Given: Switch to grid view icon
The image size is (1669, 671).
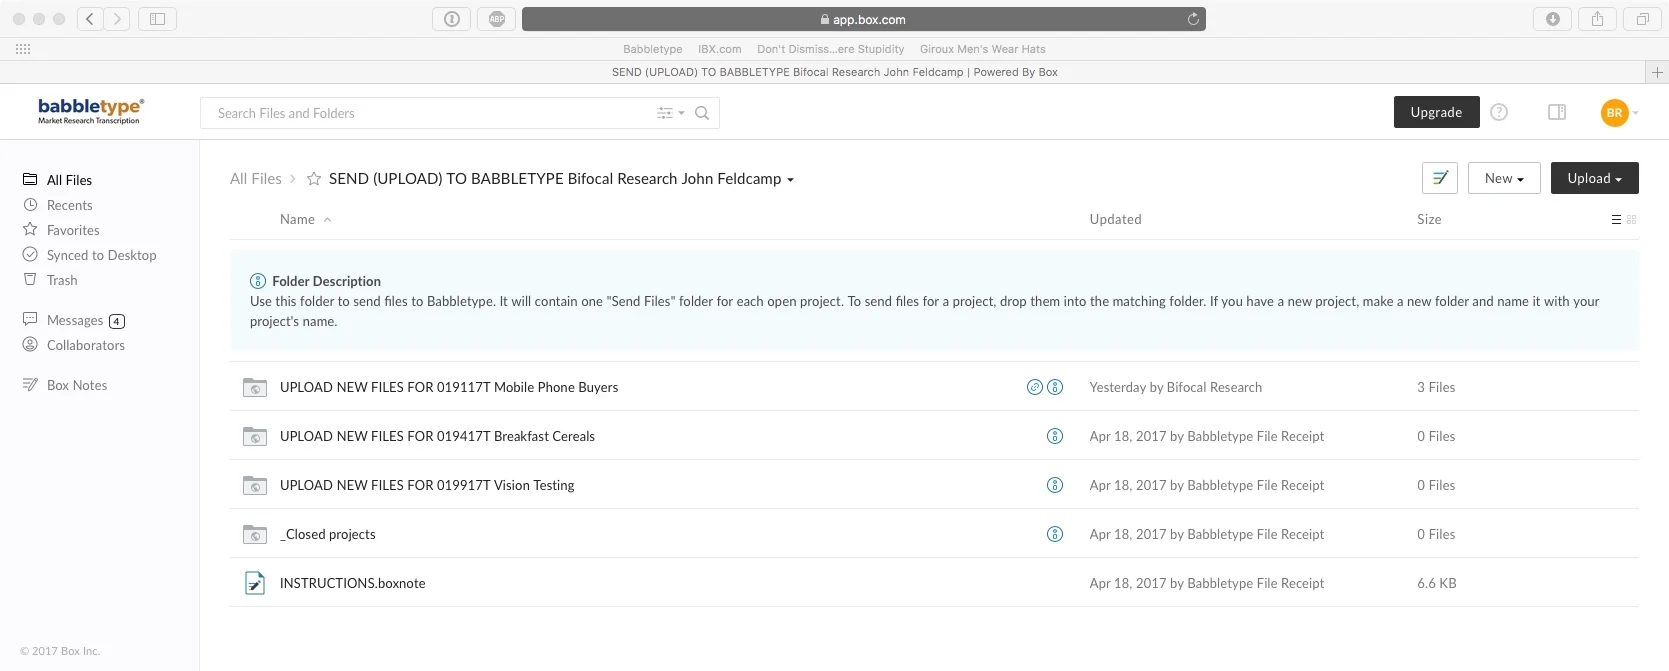Looking at the screenshot, I should coord(1632,220).
